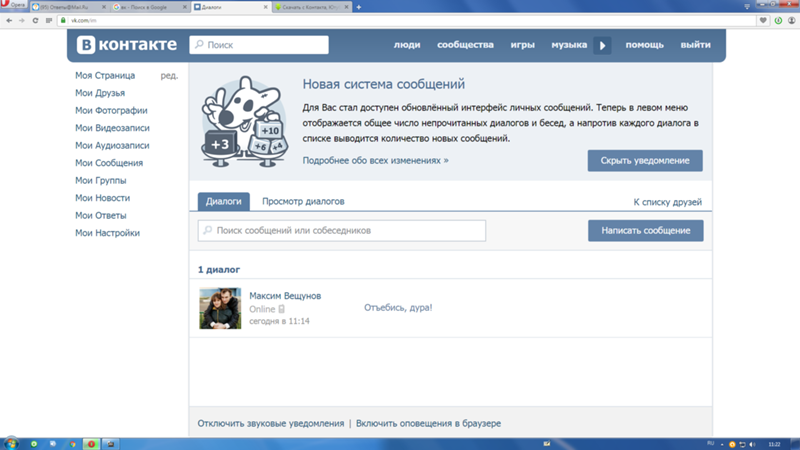Image resolution: width=800 pixels, height=450 pixels.
Task: Open люди in top menu
Action: click(407, 44)
